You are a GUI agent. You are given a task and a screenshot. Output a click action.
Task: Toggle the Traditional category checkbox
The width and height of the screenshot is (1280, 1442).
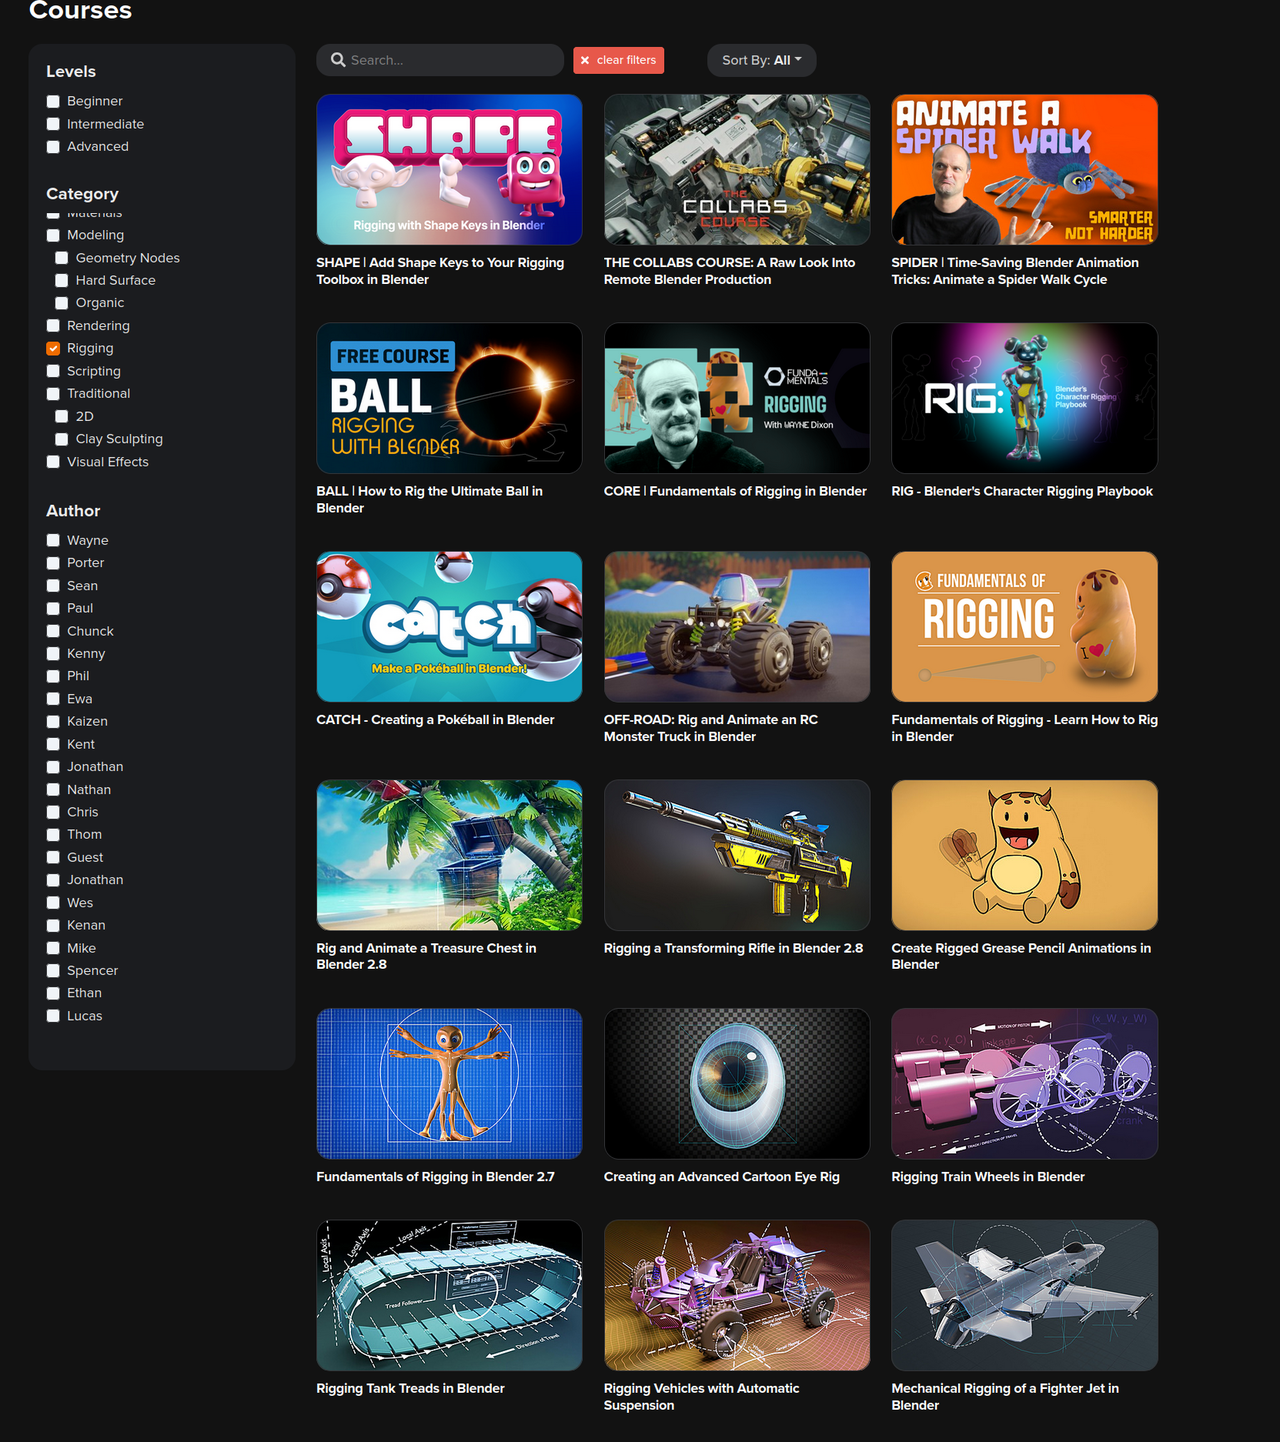[53, 394]
